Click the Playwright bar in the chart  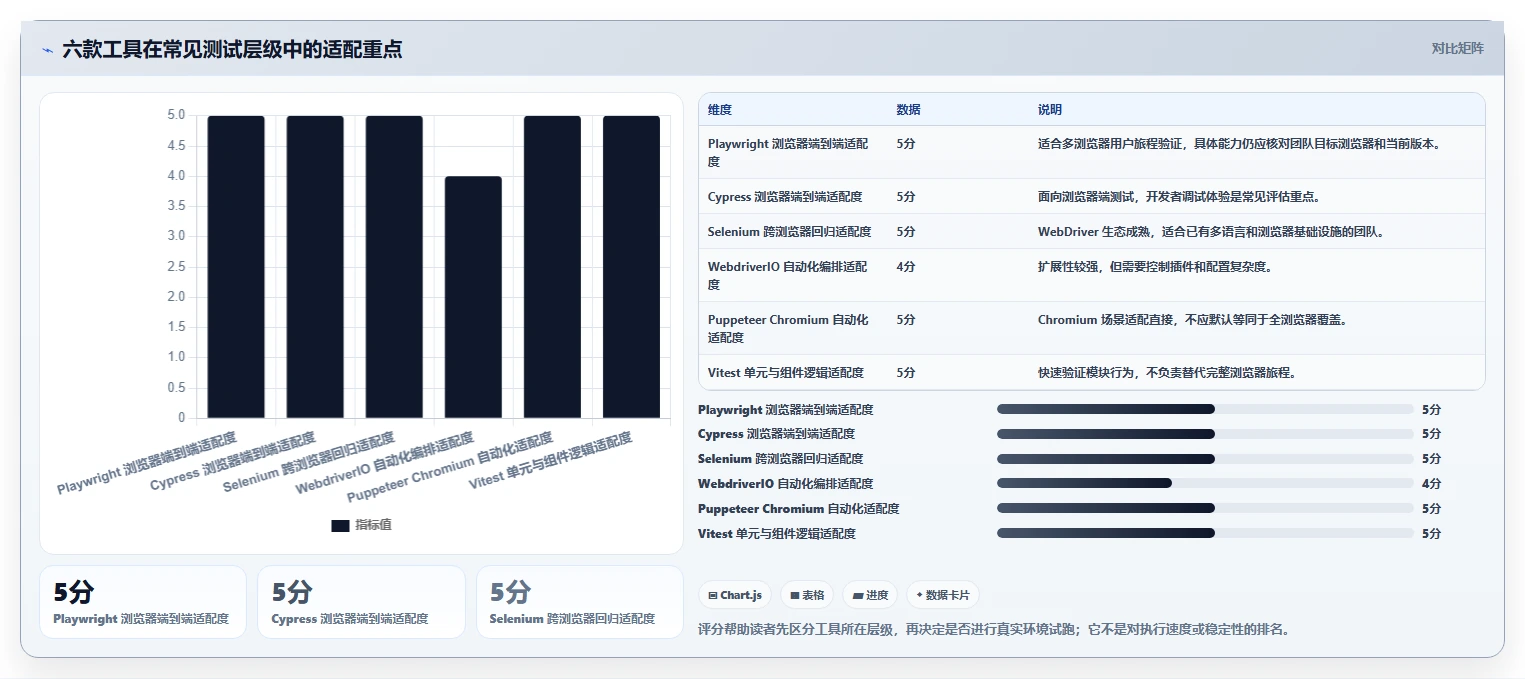236,267
